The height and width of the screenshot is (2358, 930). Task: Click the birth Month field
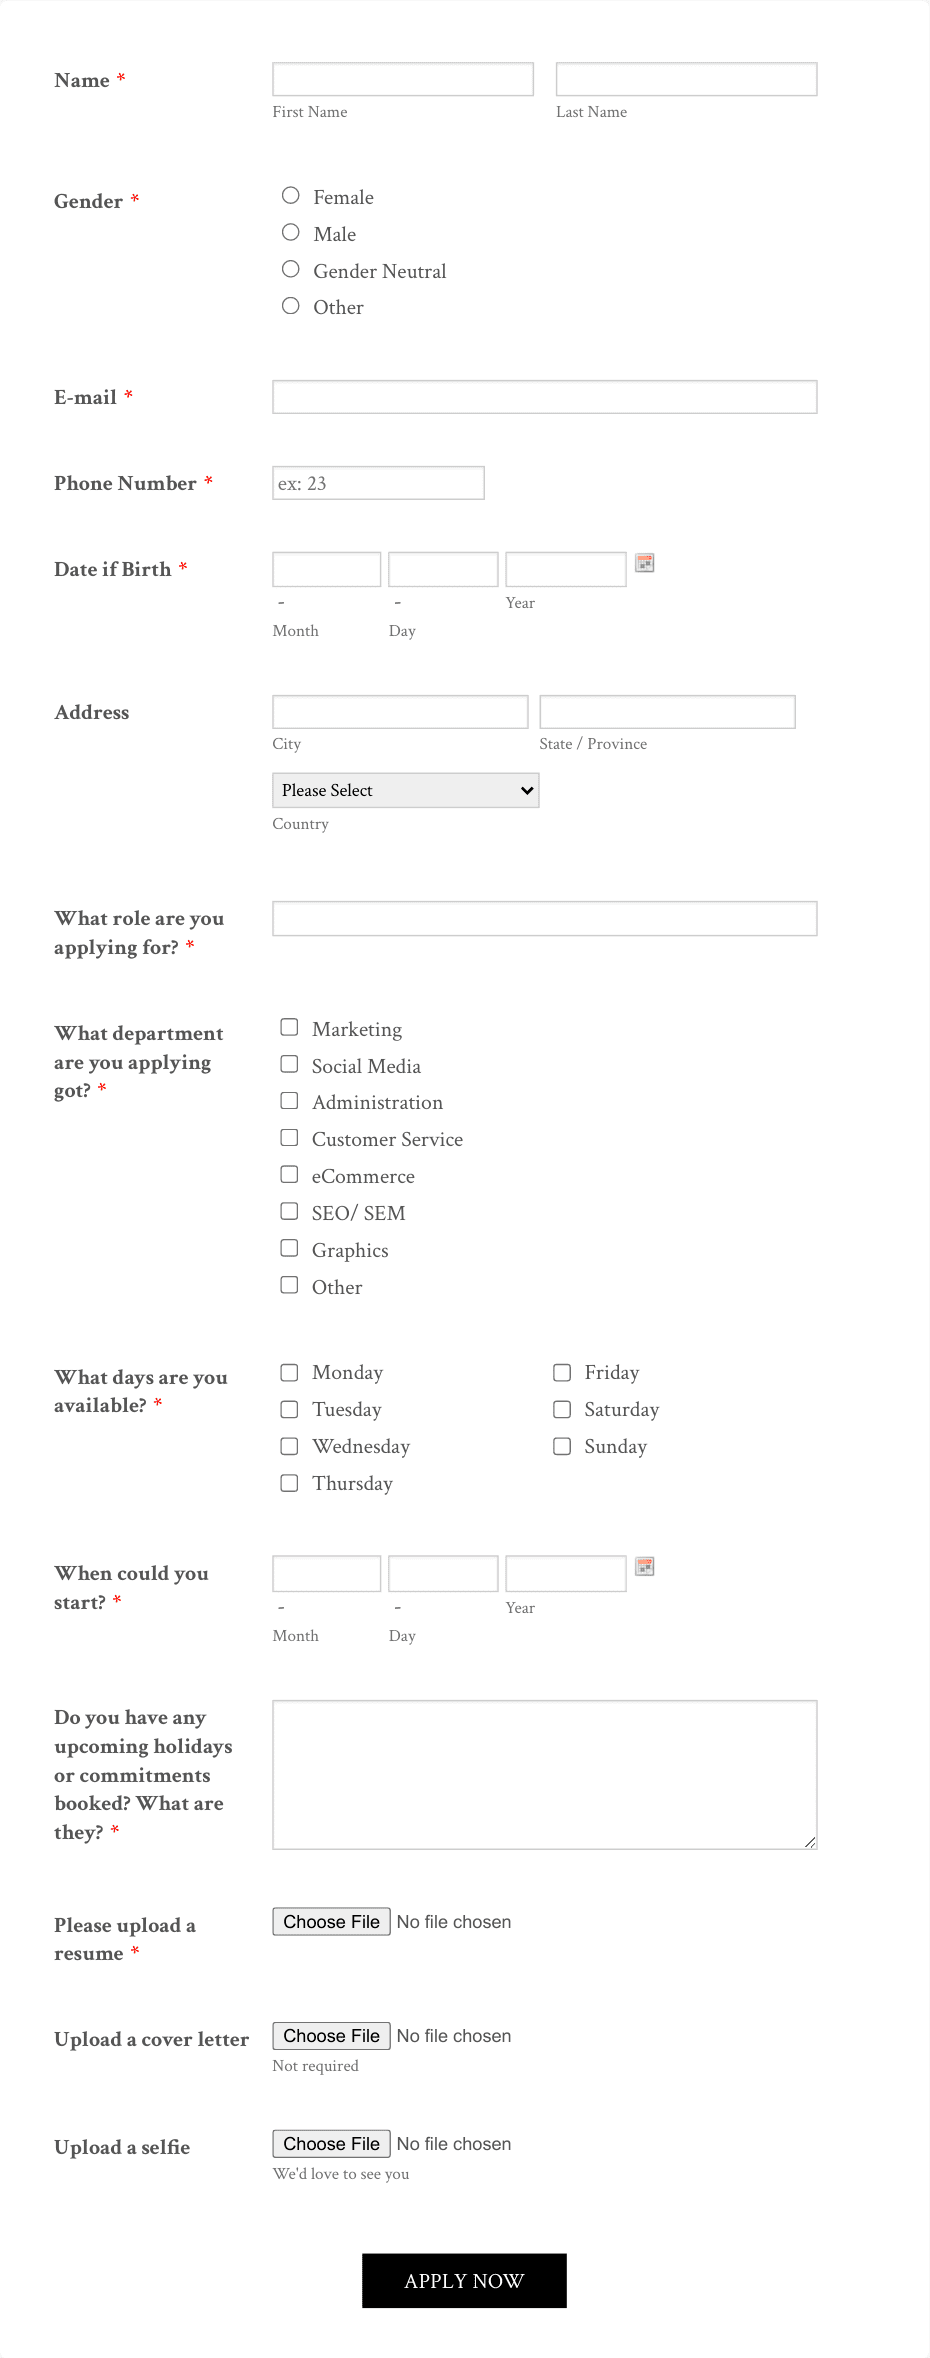pyautogui.click(x=326, y=570)
